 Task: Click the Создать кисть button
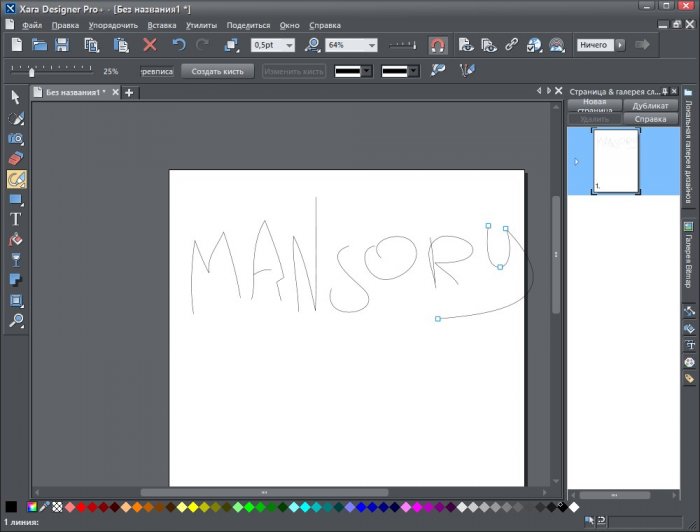(219, 71)
